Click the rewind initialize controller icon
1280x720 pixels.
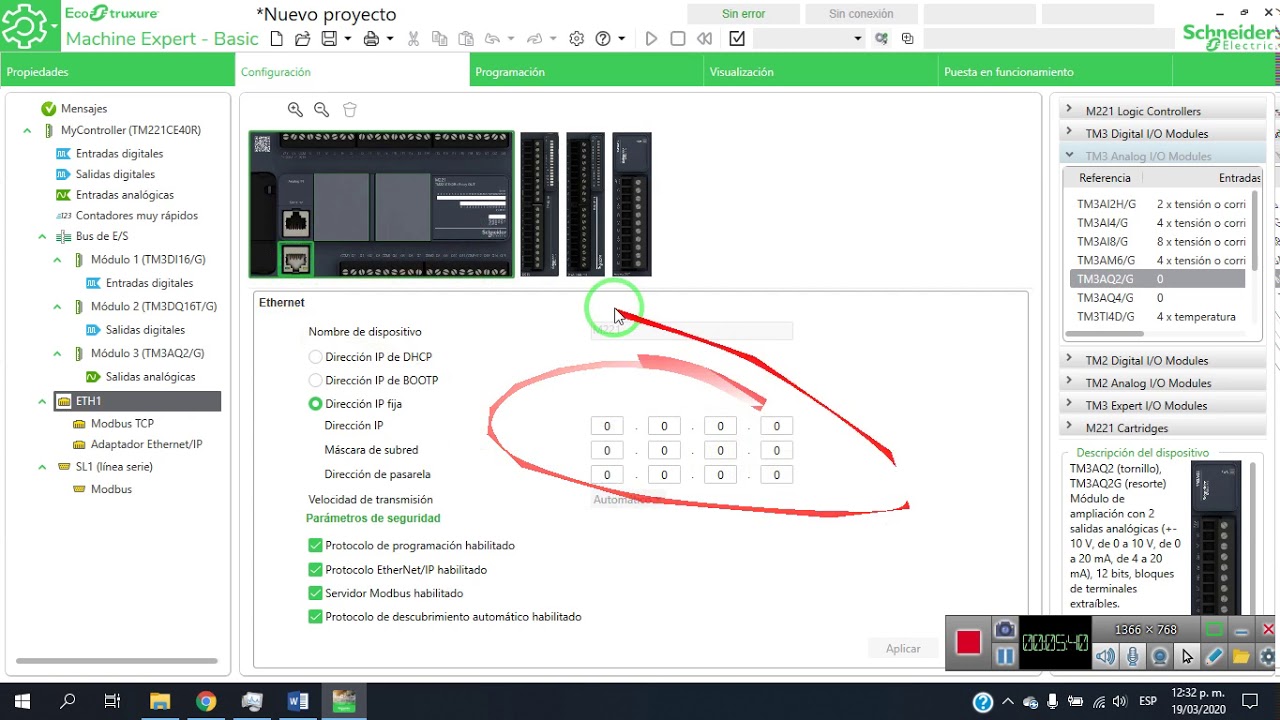pyautogui.click(x=705, y=39)
